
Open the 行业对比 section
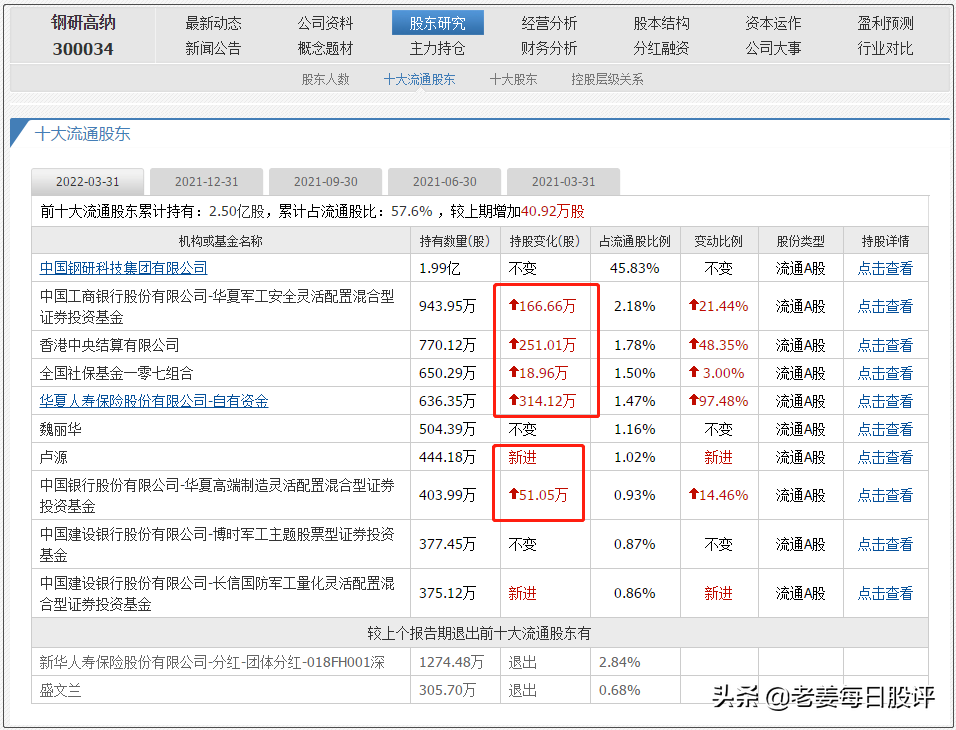885,48
